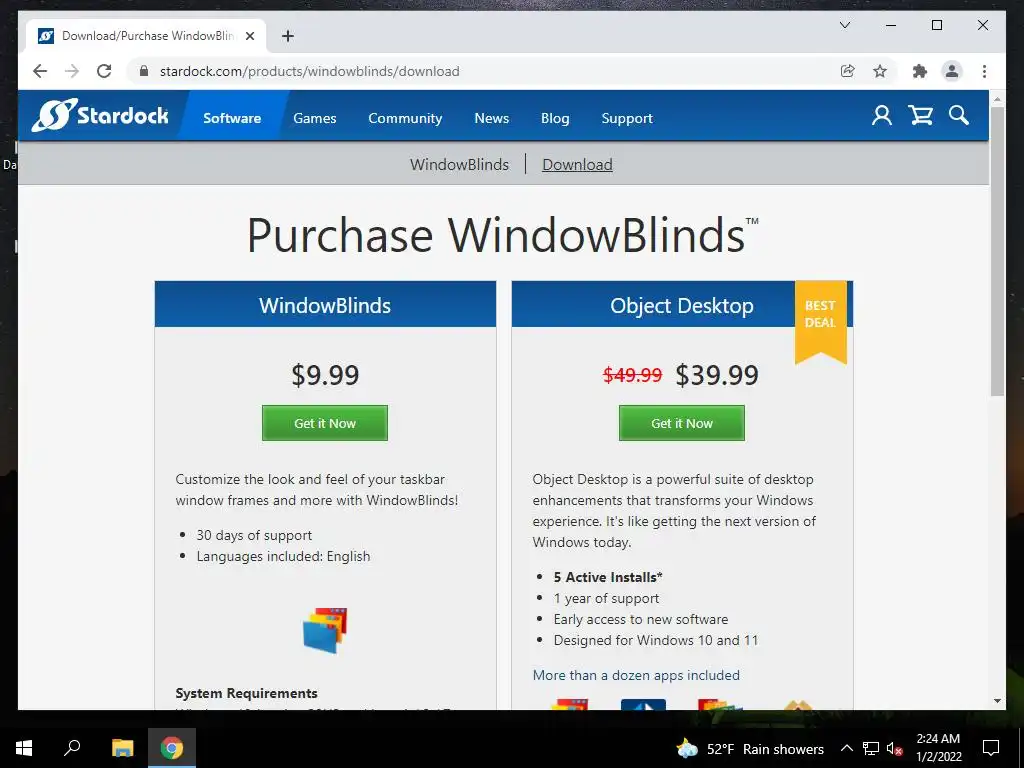The image size is (1024, 768).
Task: Click the browser forward arrow
Action: [x=72, y=71]
